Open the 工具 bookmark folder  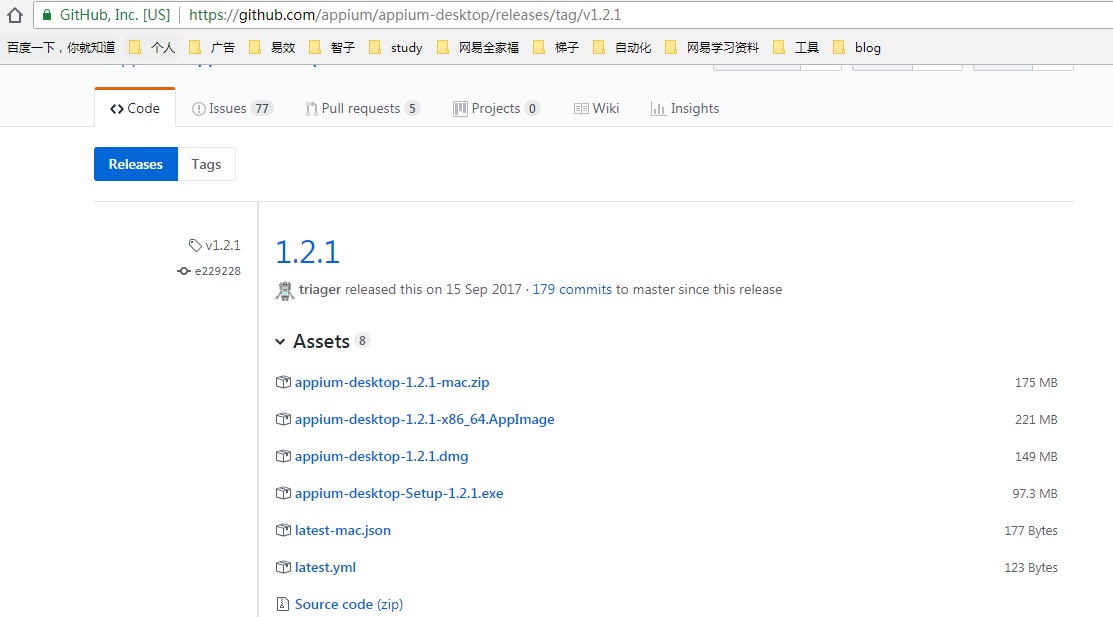click(x=796, y=48)
